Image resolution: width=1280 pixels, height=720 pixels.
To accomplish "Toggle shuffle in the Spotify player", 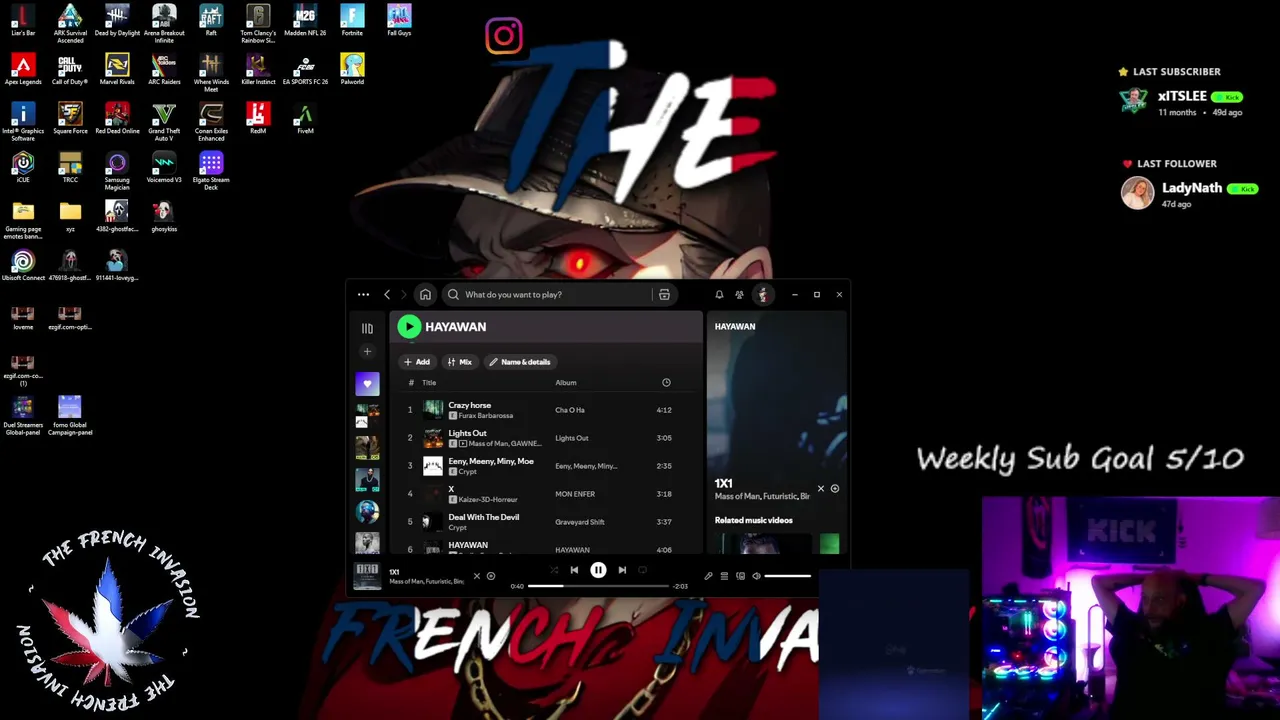I will 553,570.
